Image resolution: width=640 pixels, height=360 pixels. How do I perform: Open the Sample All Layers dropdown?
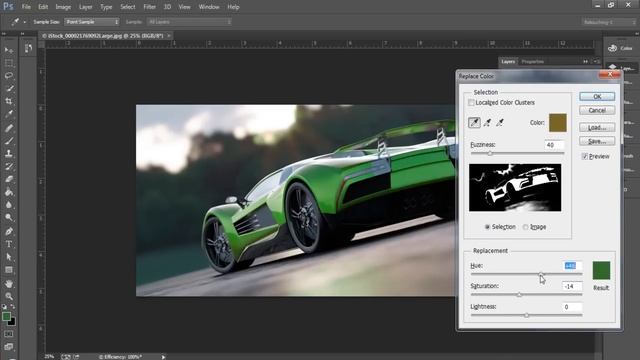(x=189, y=22)
